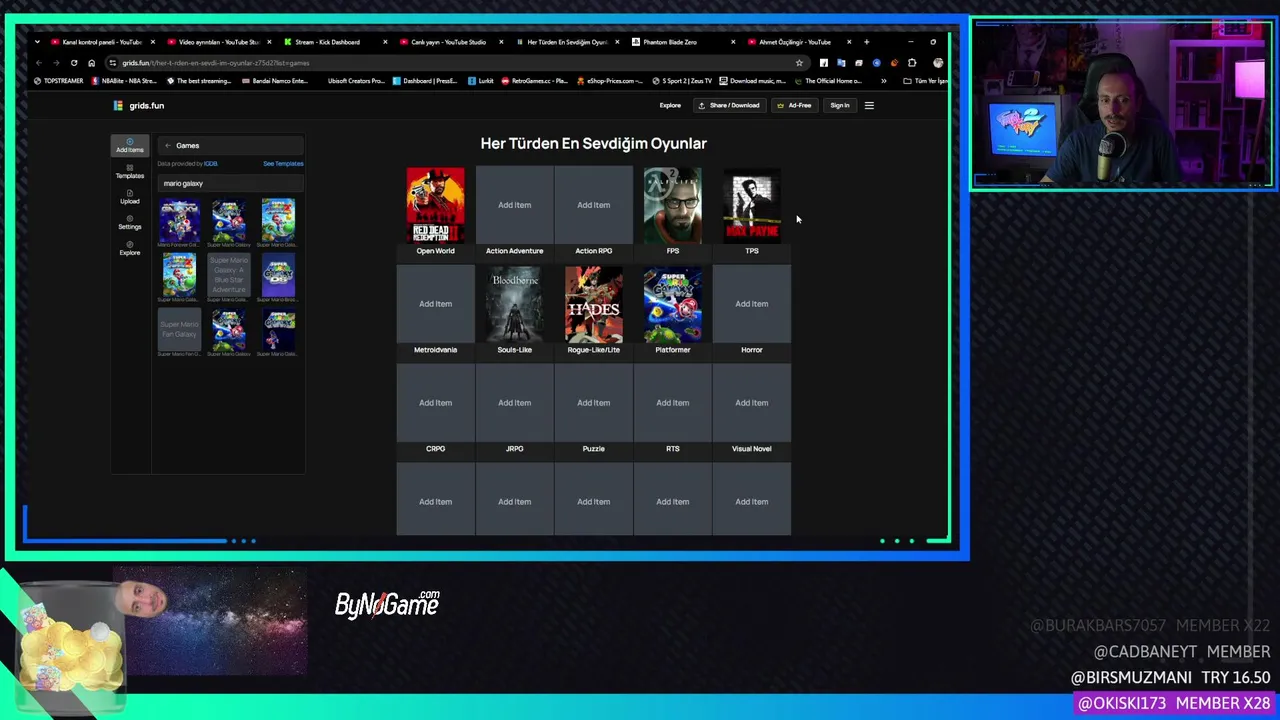Open a new browser tab
The image size is (1280, 720).
[866, 42]
